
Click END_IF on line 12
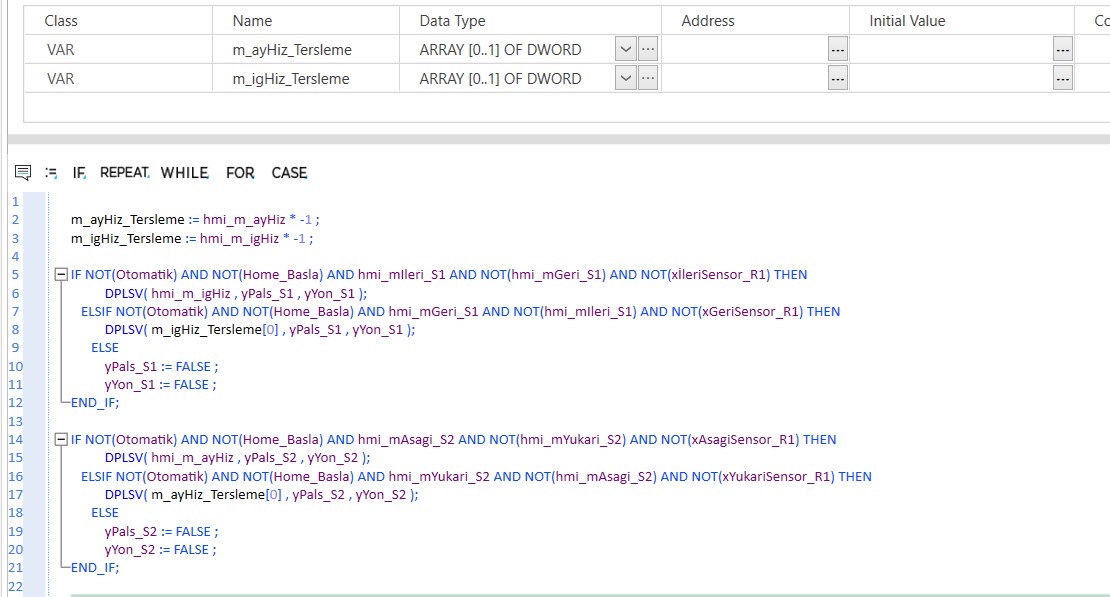pyautogui.click(x=95, y=403)
